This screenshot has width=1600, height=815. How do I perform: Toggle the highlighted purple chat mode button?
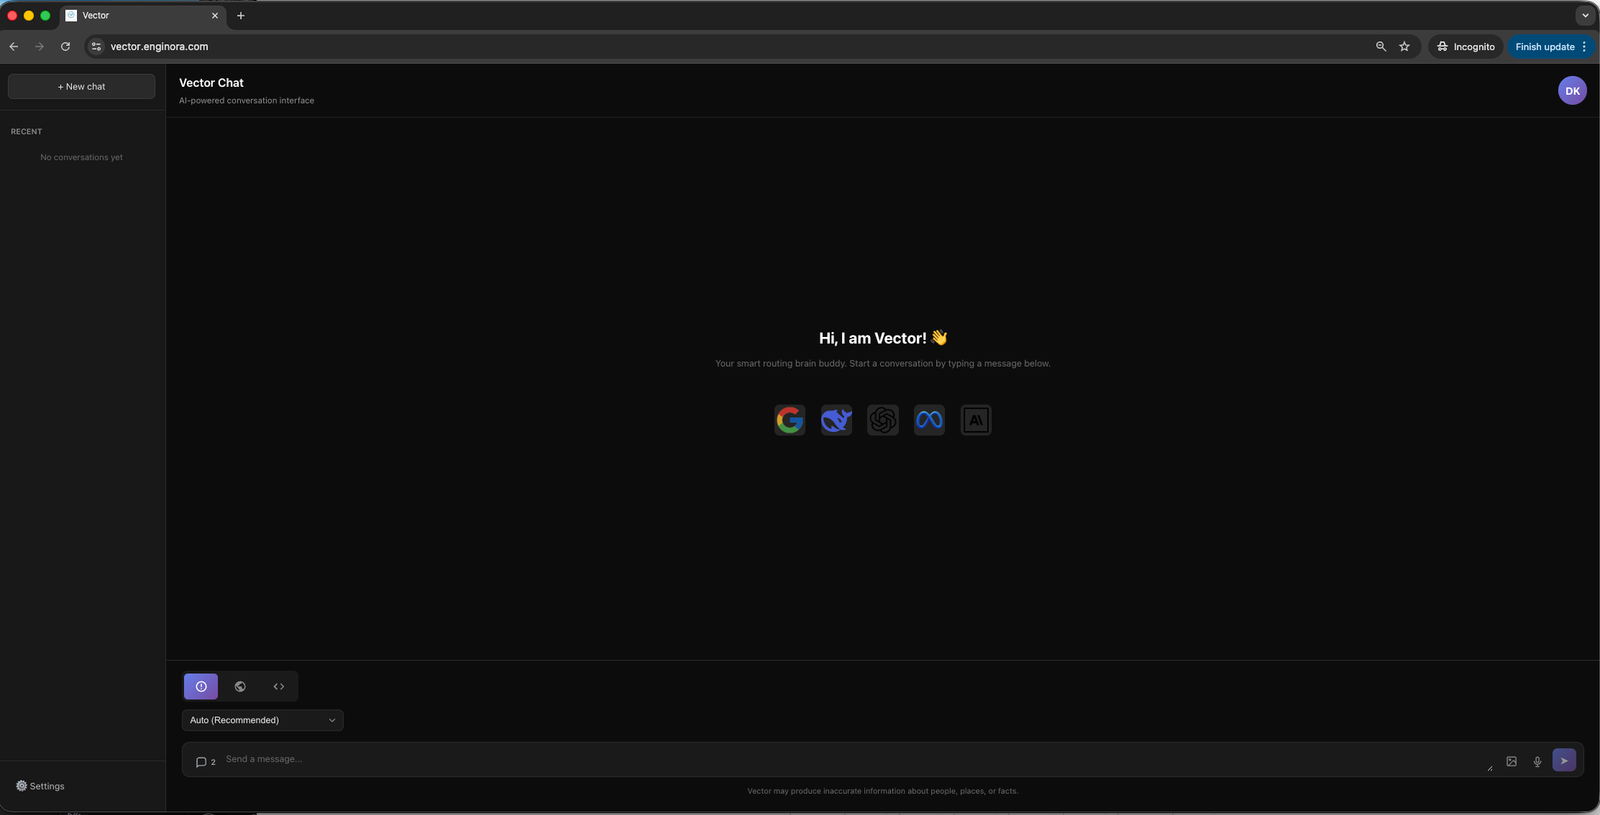[201, 686]
